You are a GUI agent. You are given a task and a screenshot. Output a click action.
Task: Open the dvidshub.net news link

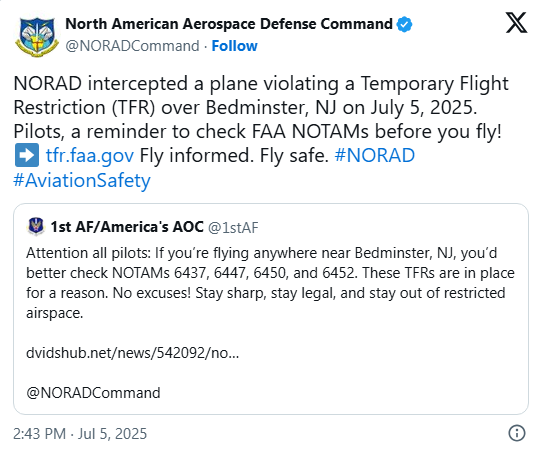(133, 353)
